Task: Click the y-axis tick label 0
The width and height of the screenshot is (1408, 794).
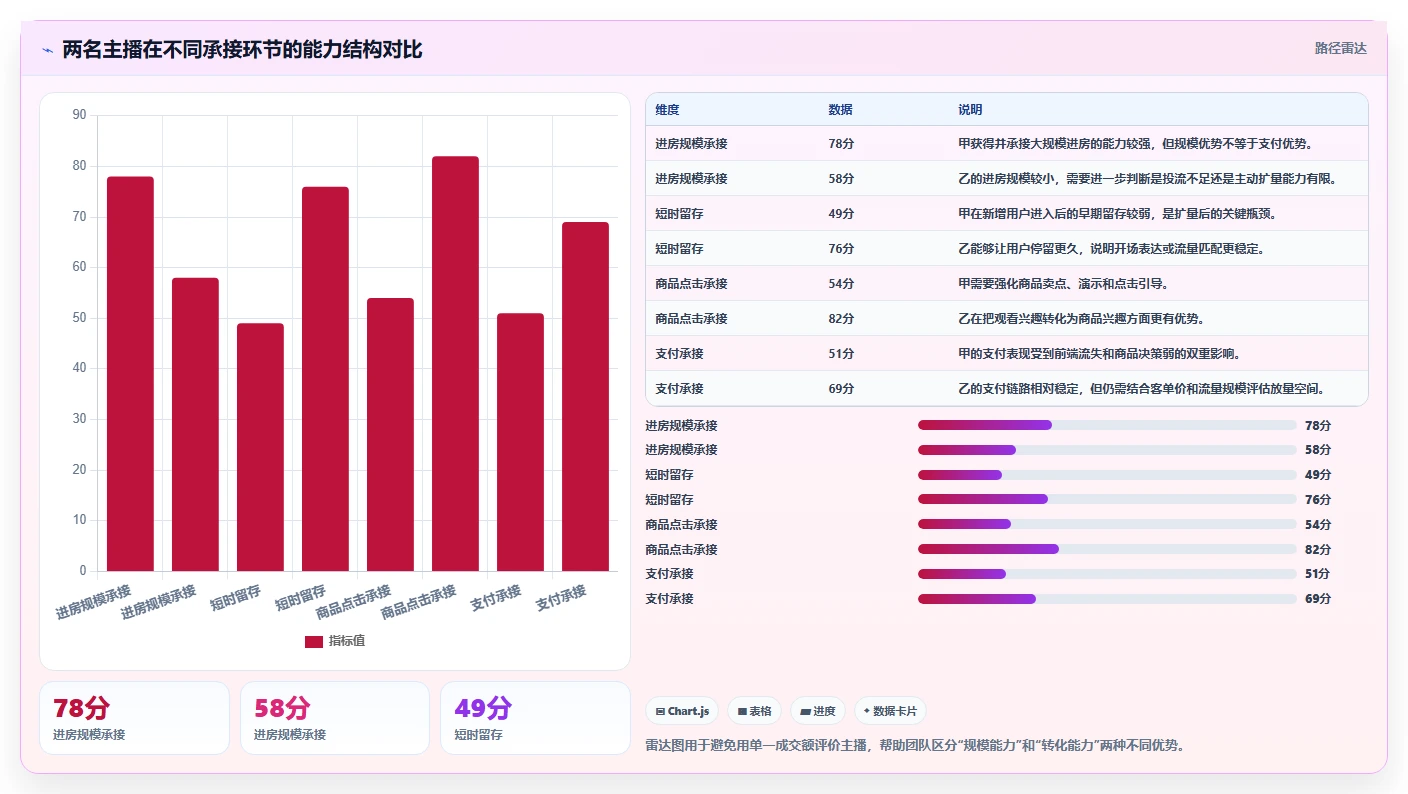Action: 84,571
